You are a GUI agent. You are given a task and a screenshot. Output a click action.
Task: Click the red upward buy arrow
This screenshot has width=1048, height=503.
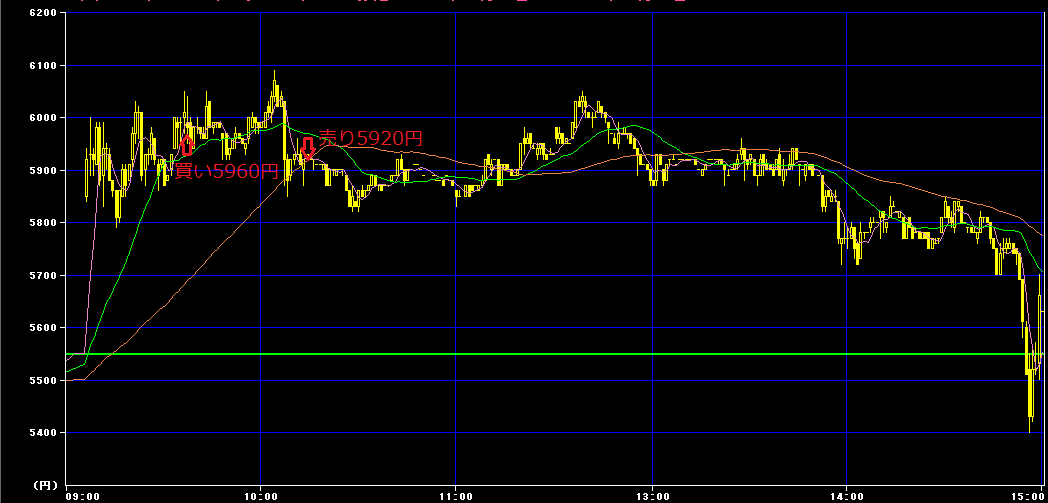(188, 146)
